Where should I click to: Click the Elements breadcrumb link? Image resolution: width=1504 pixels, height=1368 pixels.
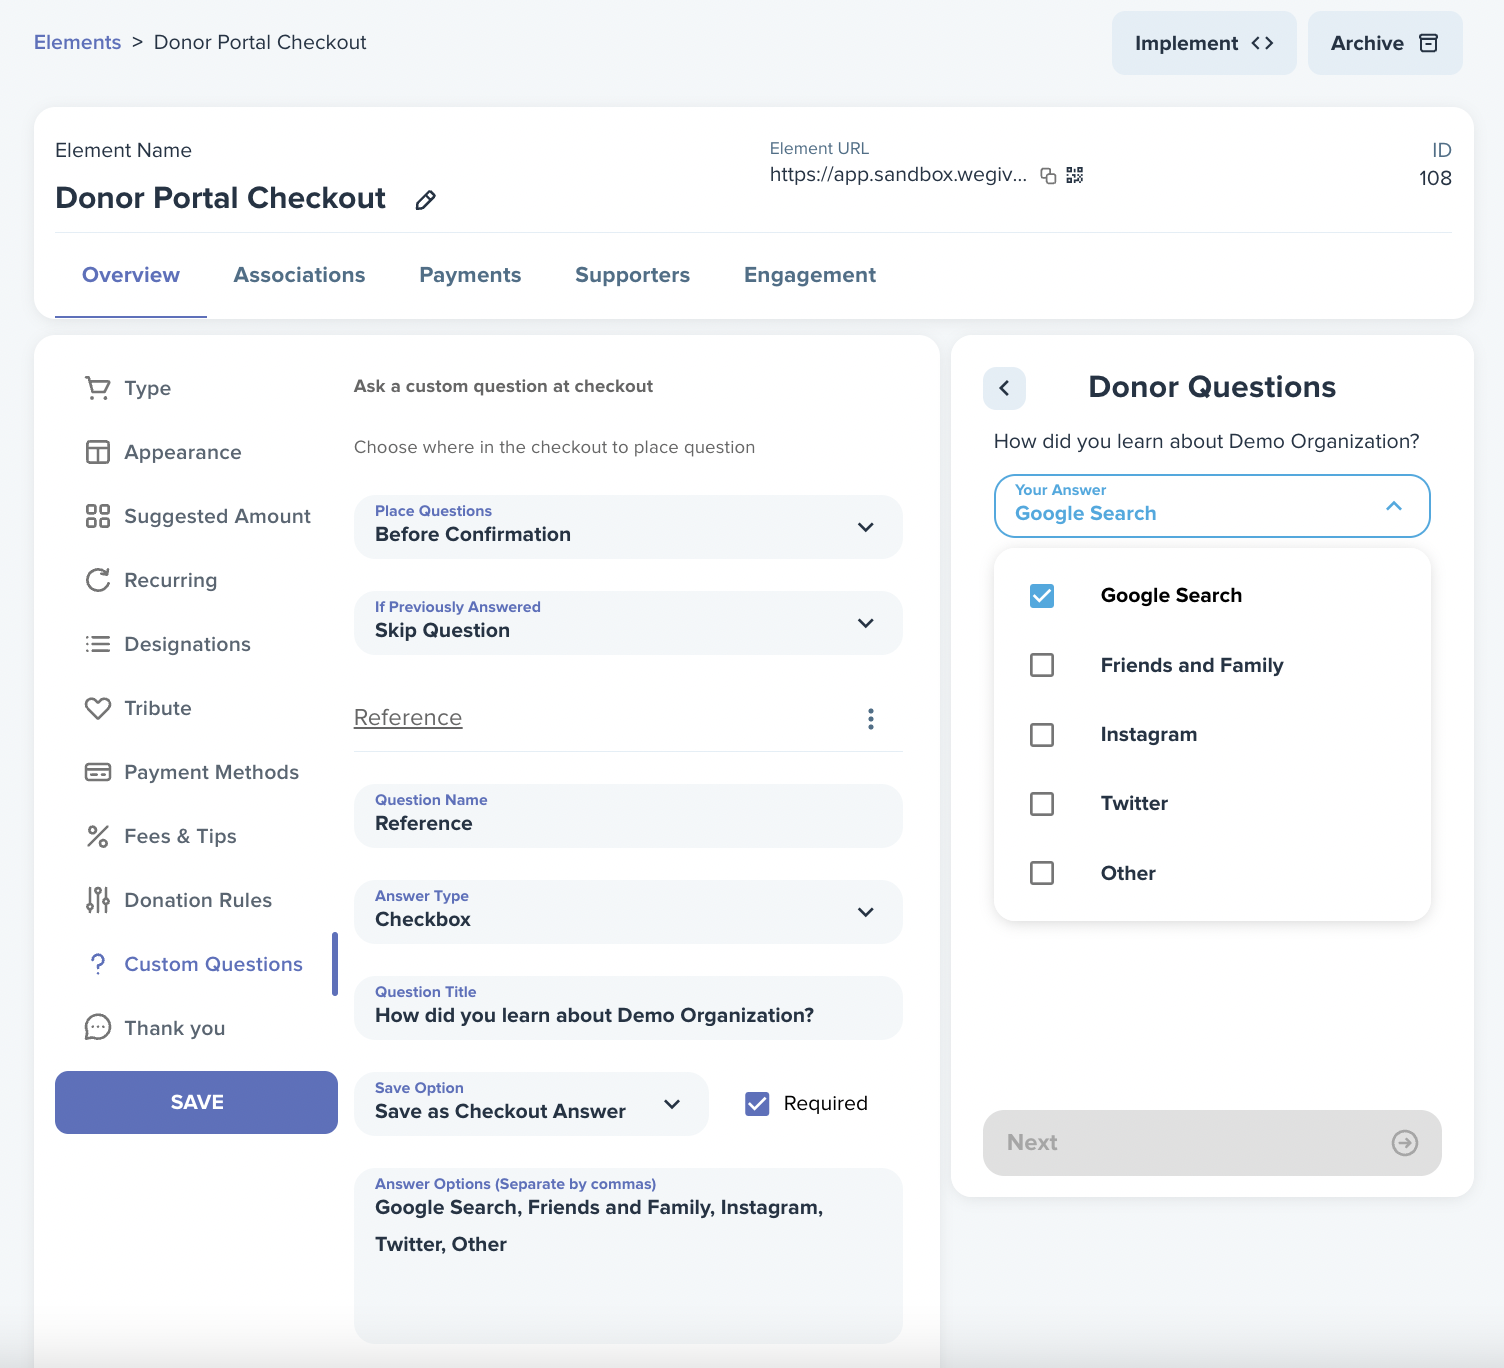tap(77, 42)
